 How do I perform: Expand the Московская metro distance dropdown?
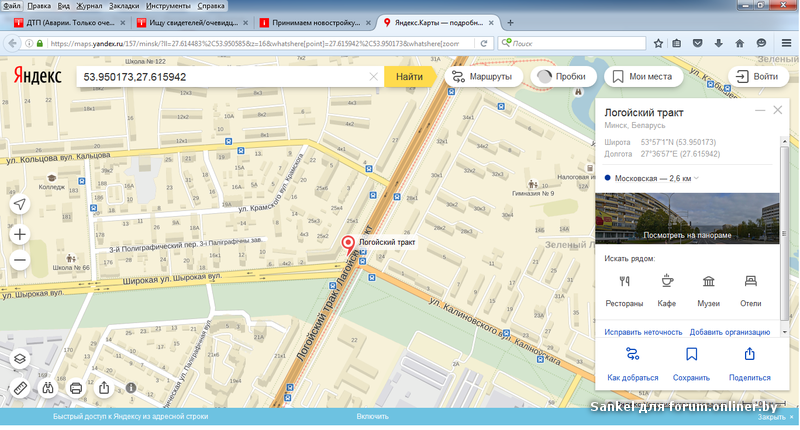[697, 178]
